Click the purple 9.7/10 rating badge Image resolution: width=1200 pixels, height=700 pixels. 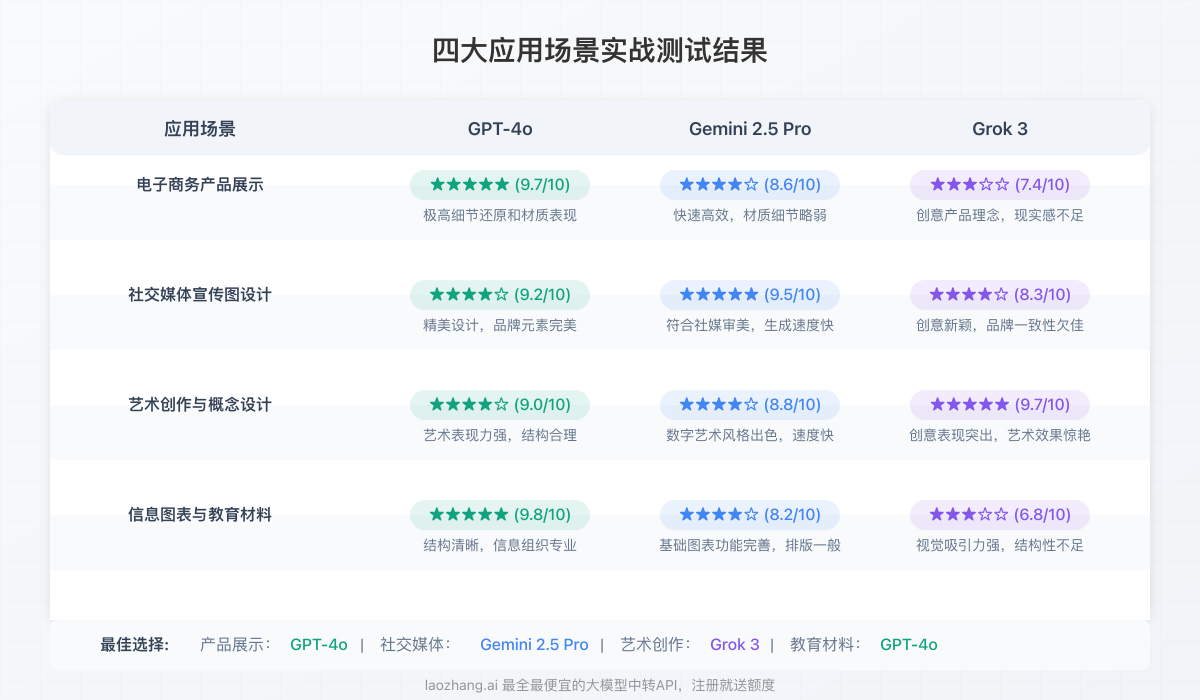point(1000,405)
